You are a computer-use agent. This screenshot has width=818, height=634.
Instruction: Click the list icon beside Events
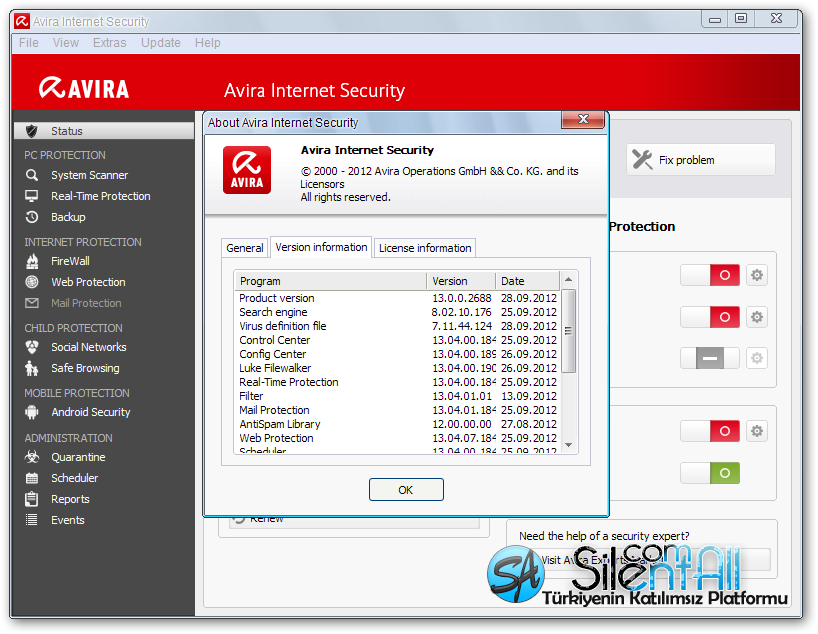pyautogui.click(x=32, y=520)
